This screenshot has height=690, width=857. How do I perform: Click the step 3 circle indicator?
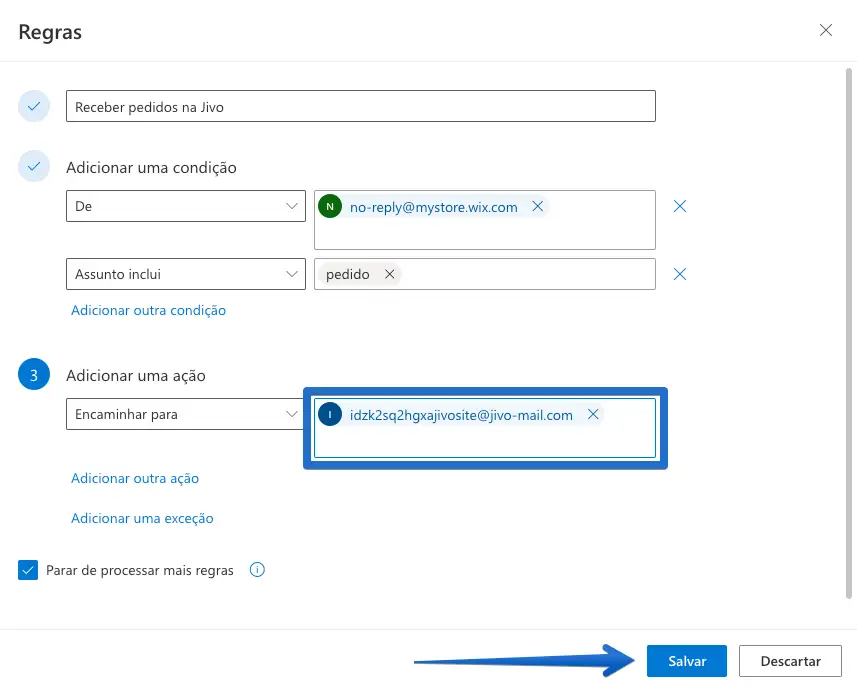point(34,376)
